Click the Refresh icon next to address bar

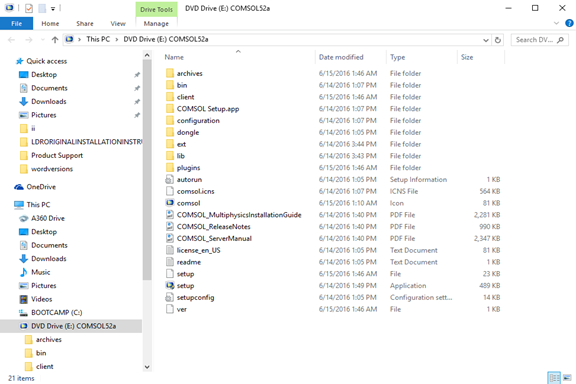(x=498, y=40)
